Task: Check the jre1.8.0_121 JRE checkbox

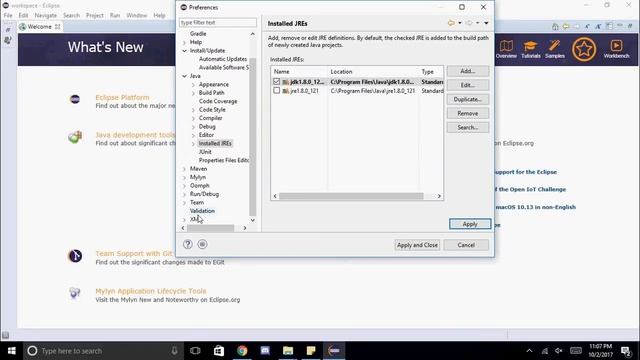Action: [277, 91]
